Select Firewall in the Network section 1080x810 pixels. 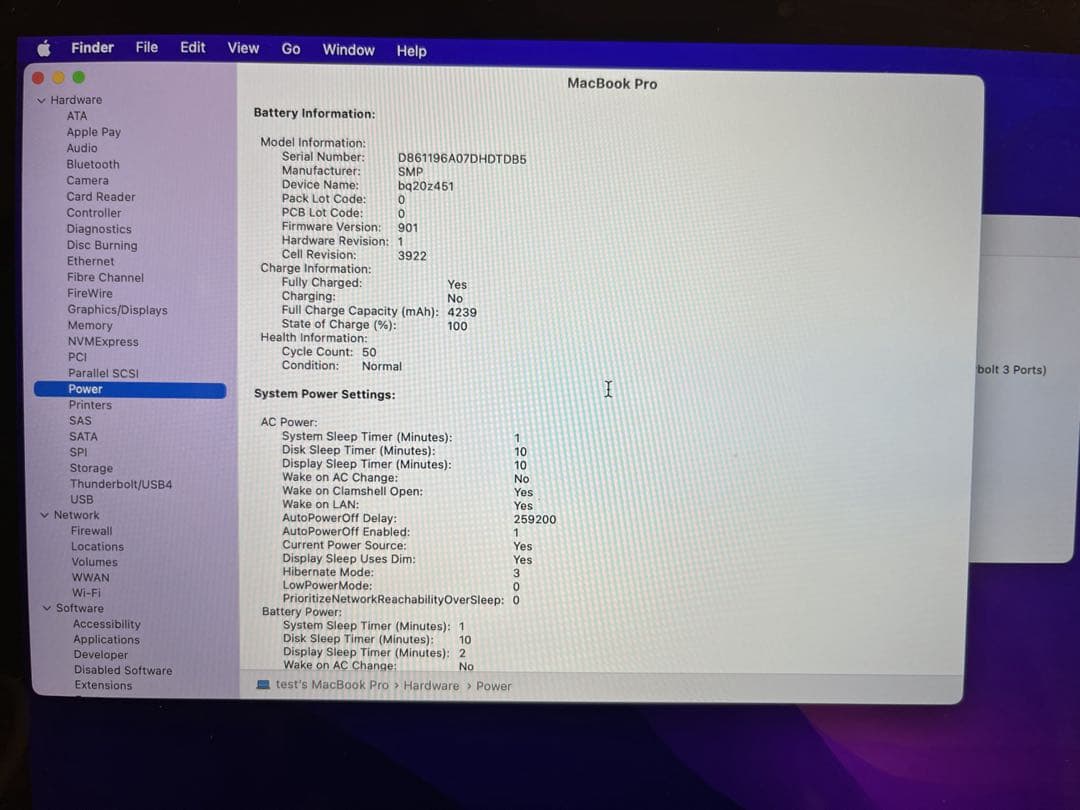coord(92,530)
